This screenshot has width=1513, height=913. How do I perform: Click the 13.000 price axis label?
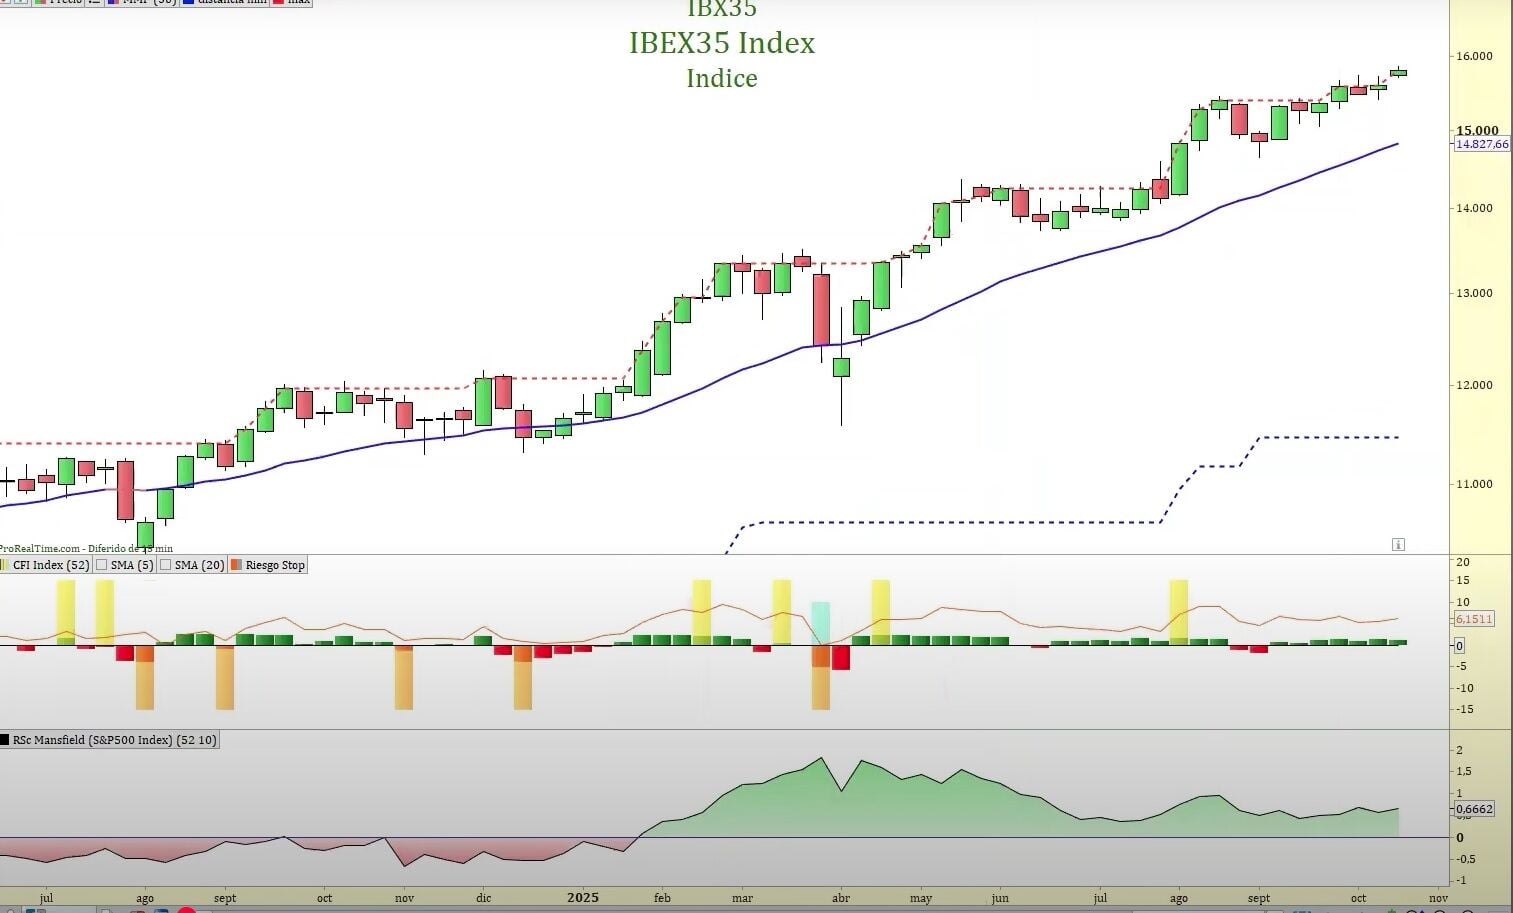pos(1475,293)
